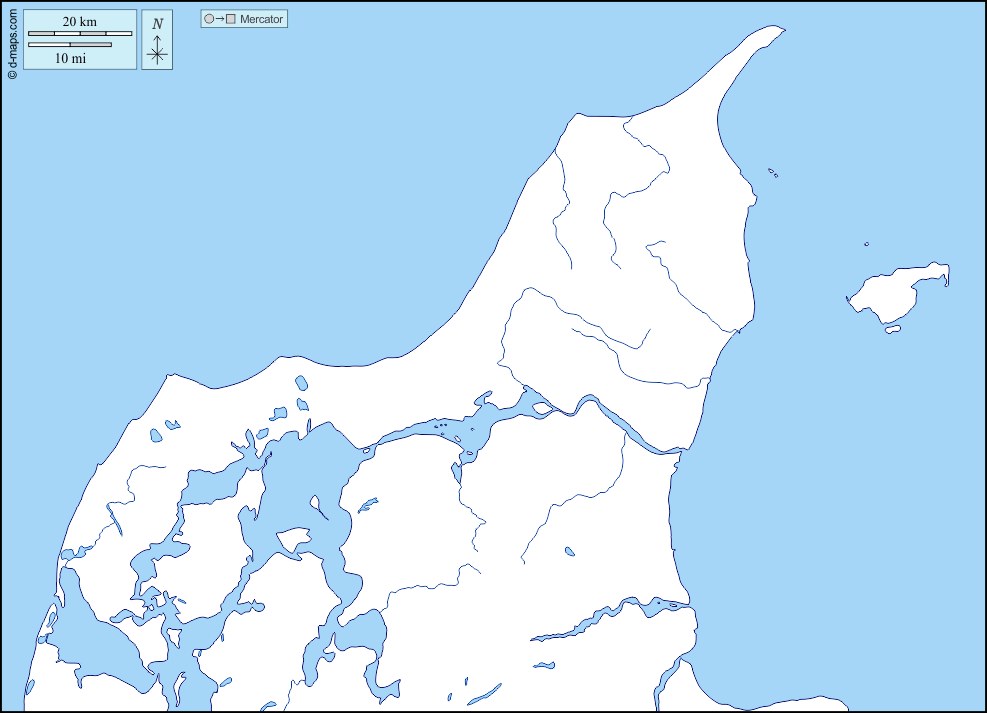987x713 pixels.
Task: Select the letter N on the compass
Action: [x=157, y=24]
